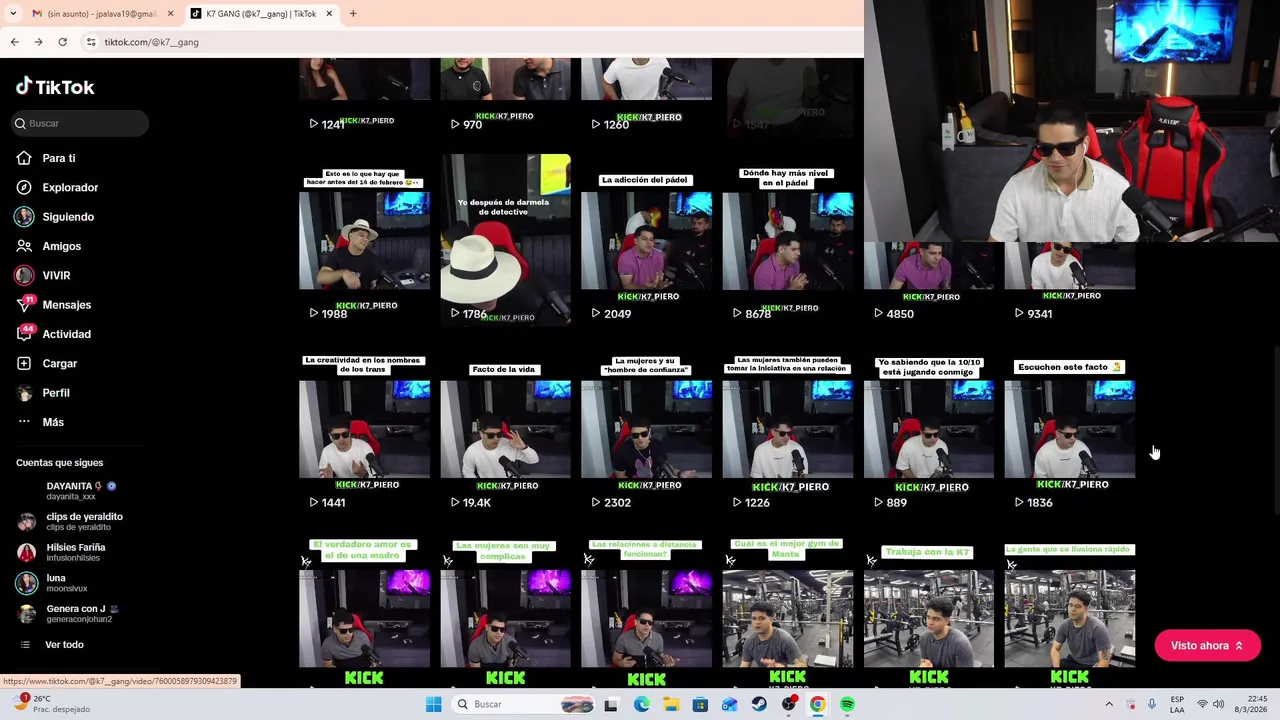1280x720 pixels.
Task: Expand followed accounts with Ver todo
Action: [64, 645]
